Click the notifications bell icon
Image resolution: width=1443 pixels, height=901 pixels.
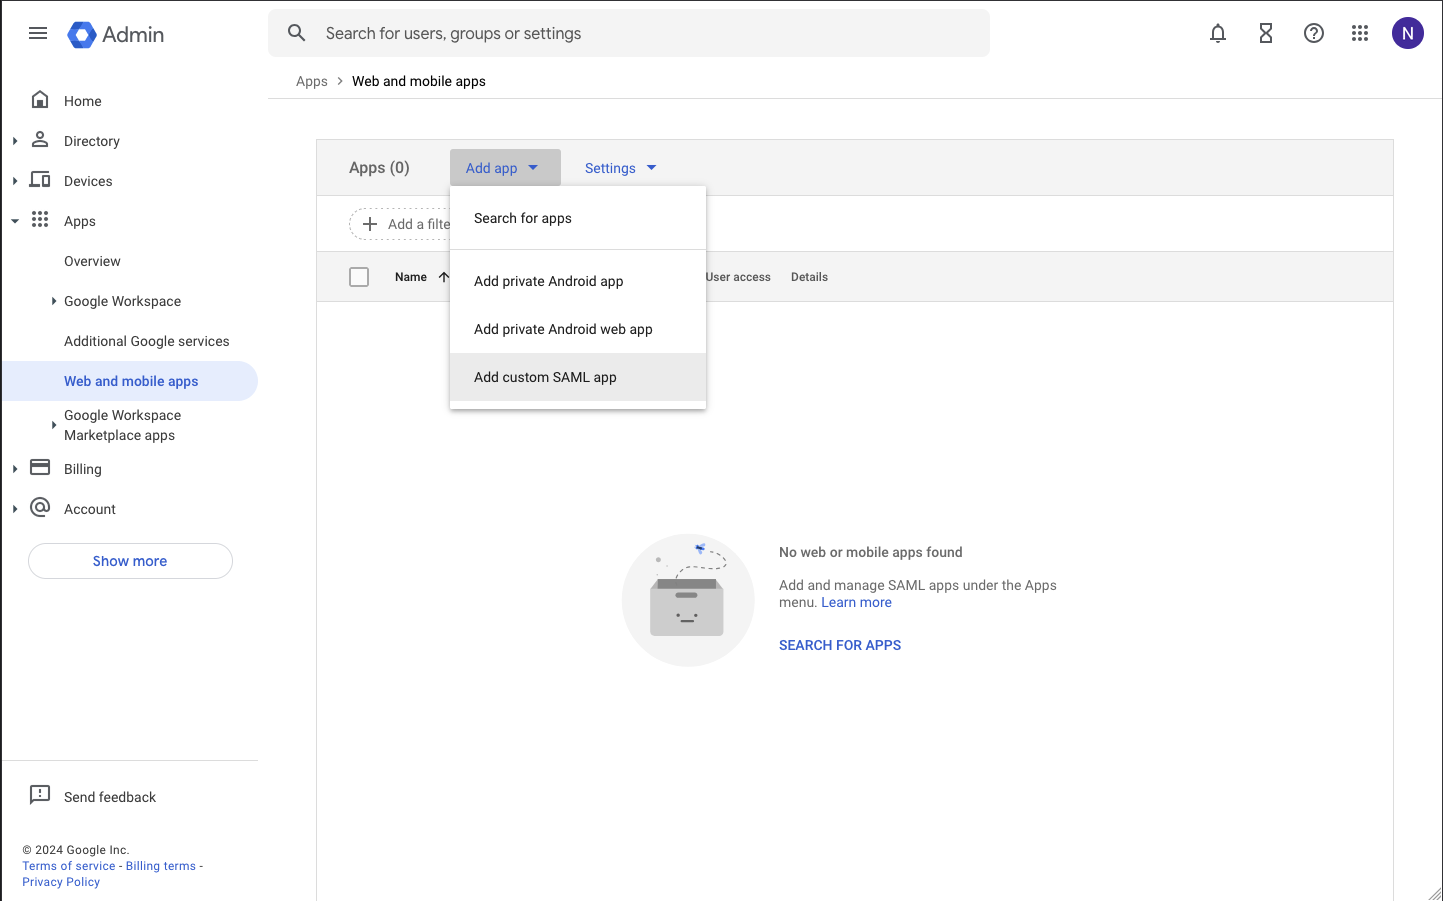point(1217,33)
